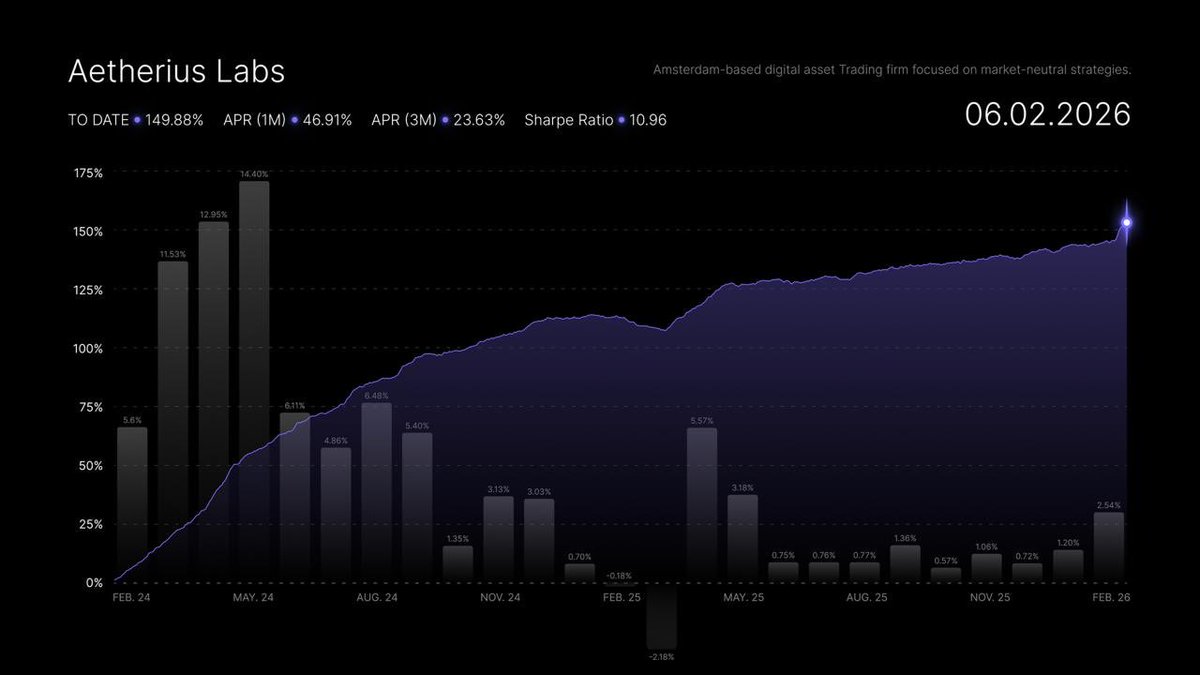Screen dimensions: 1200x675
Task: Click the 50% y-axis label
Action: tap(91, 465)
